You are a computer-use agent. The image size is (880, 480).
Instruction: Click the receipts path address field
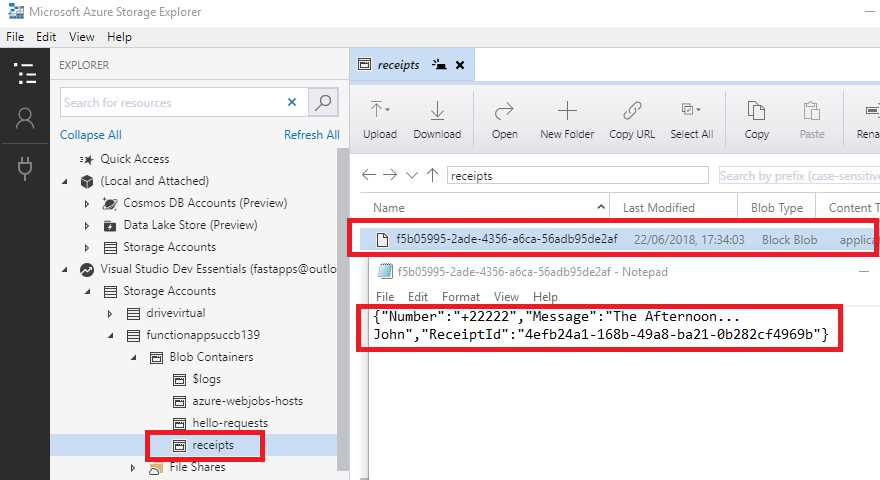pos(578,175)
